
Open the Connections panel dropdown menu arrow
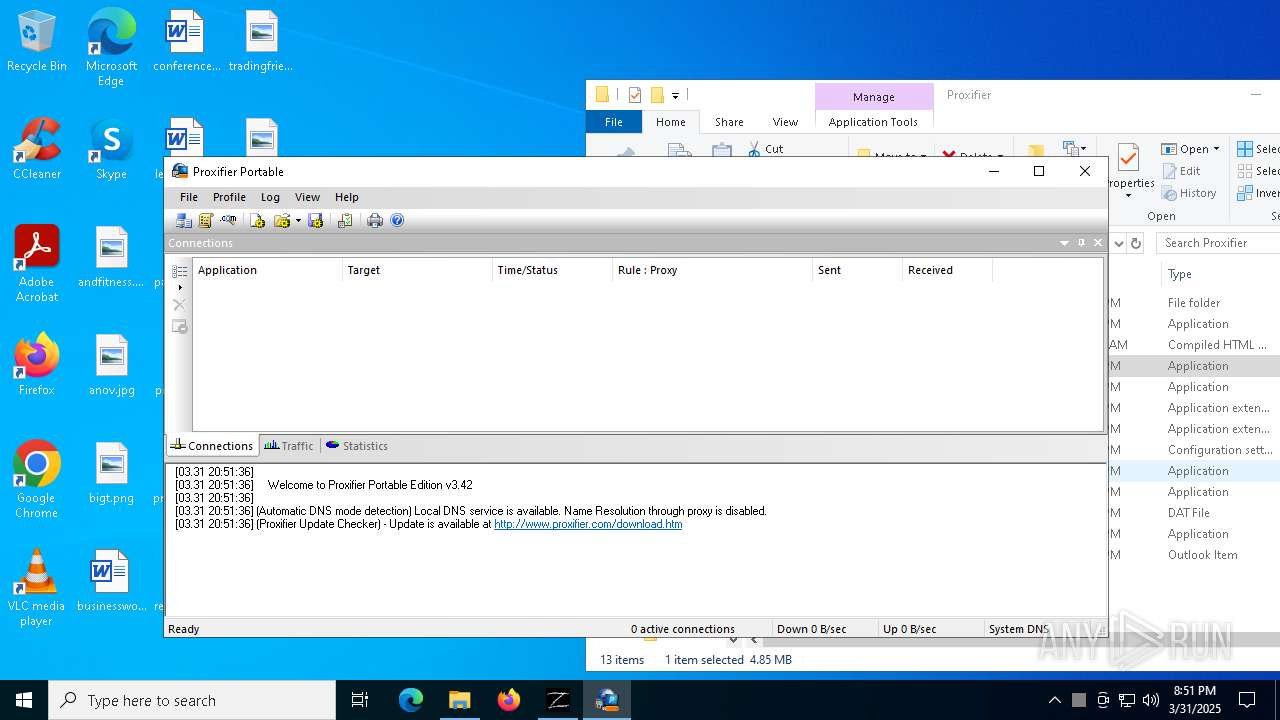point(1064,243)
